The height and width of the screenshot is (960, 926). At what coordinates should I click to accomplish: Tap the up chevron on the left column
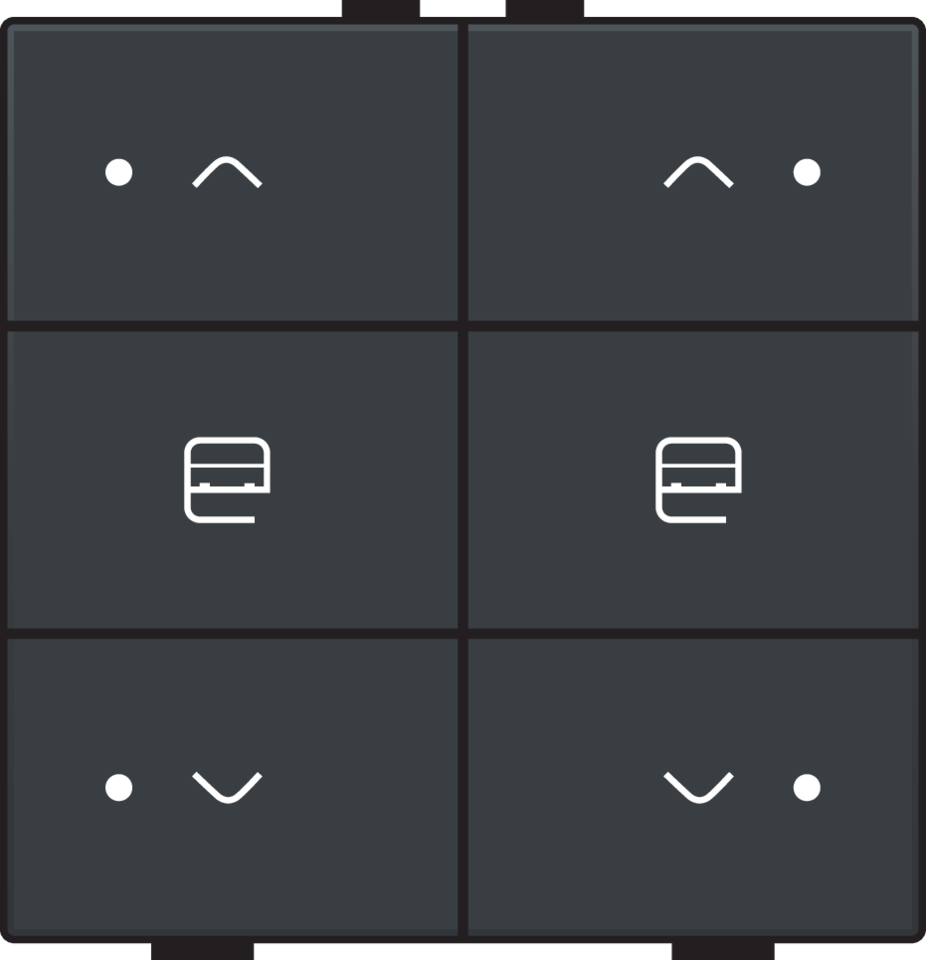(x=227, y=172)
